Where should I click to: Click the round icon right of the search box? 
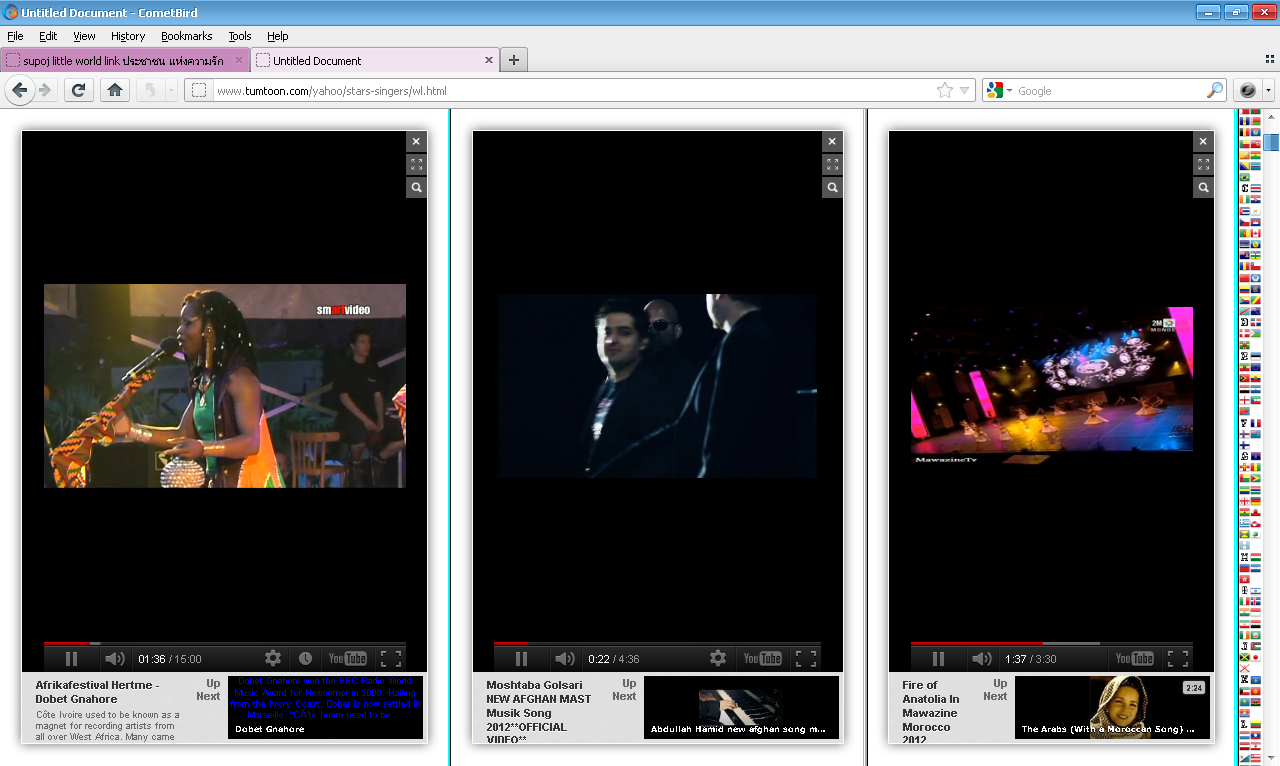1248,90
